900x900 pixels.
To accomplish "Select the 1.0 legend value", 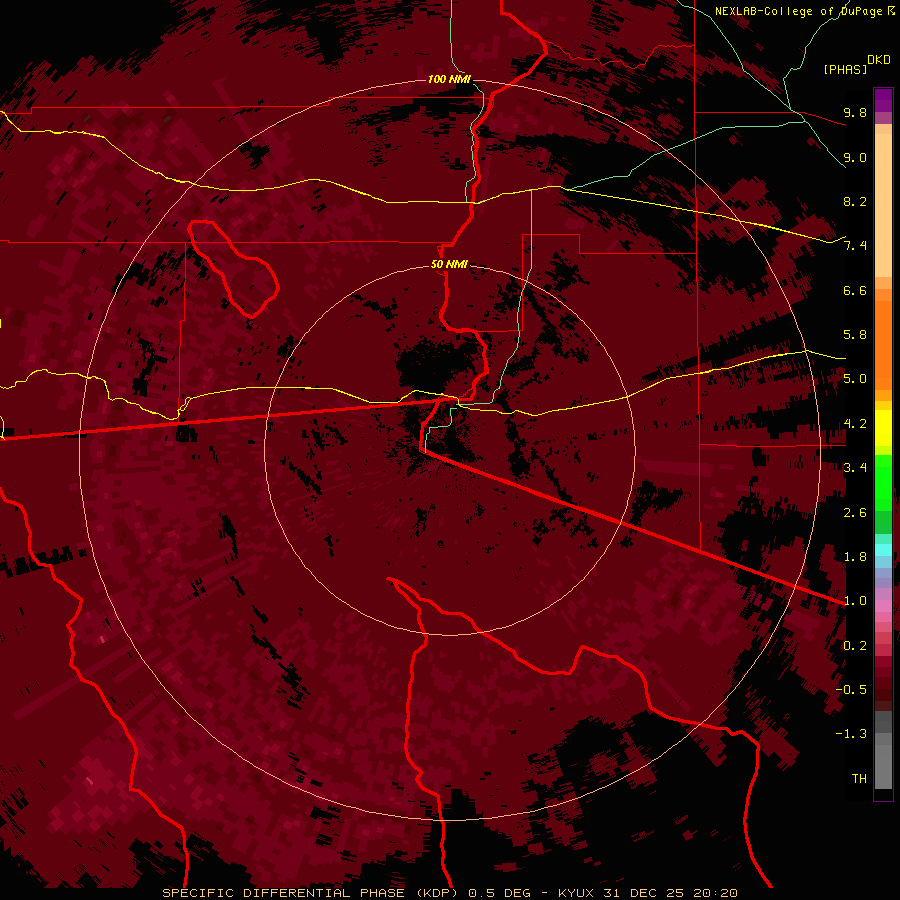I will click(x=855, y=601).
